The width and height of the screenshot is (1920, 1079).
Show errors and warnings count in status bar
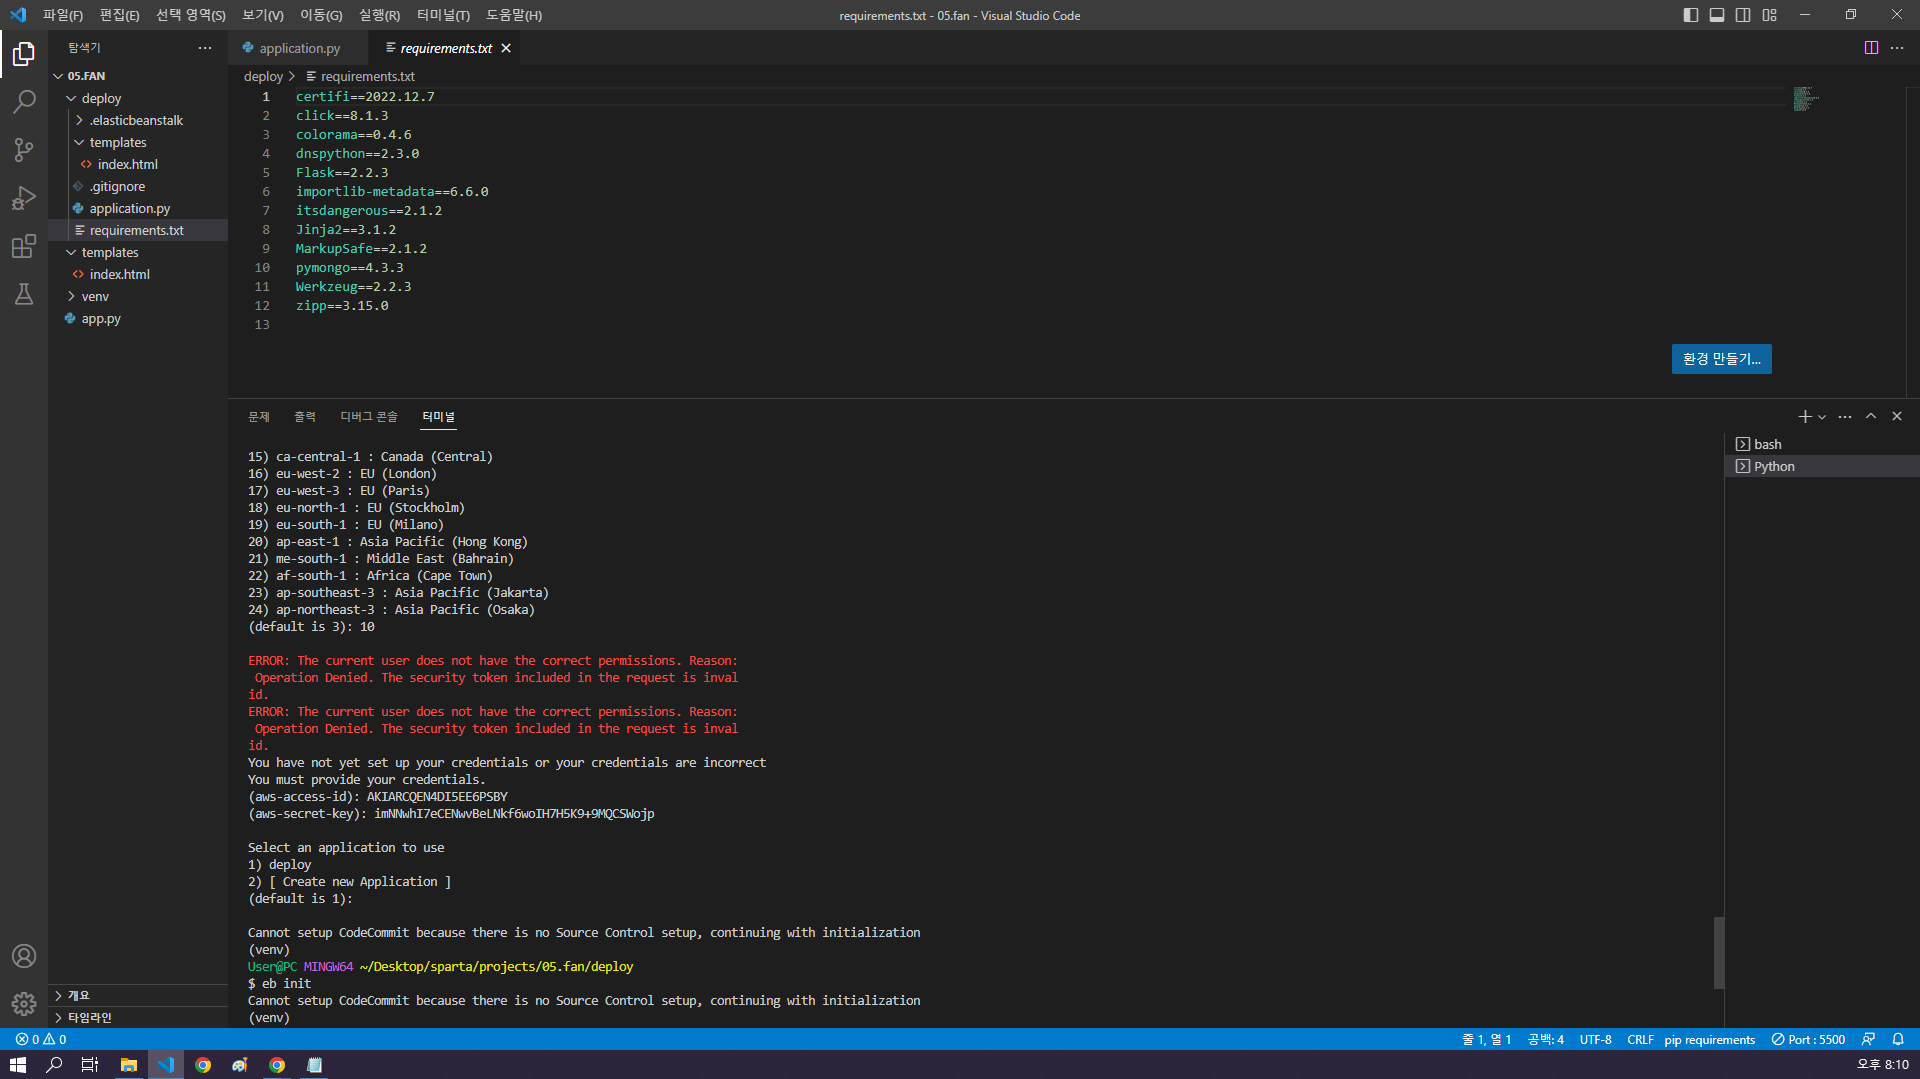pos(41,1039)
